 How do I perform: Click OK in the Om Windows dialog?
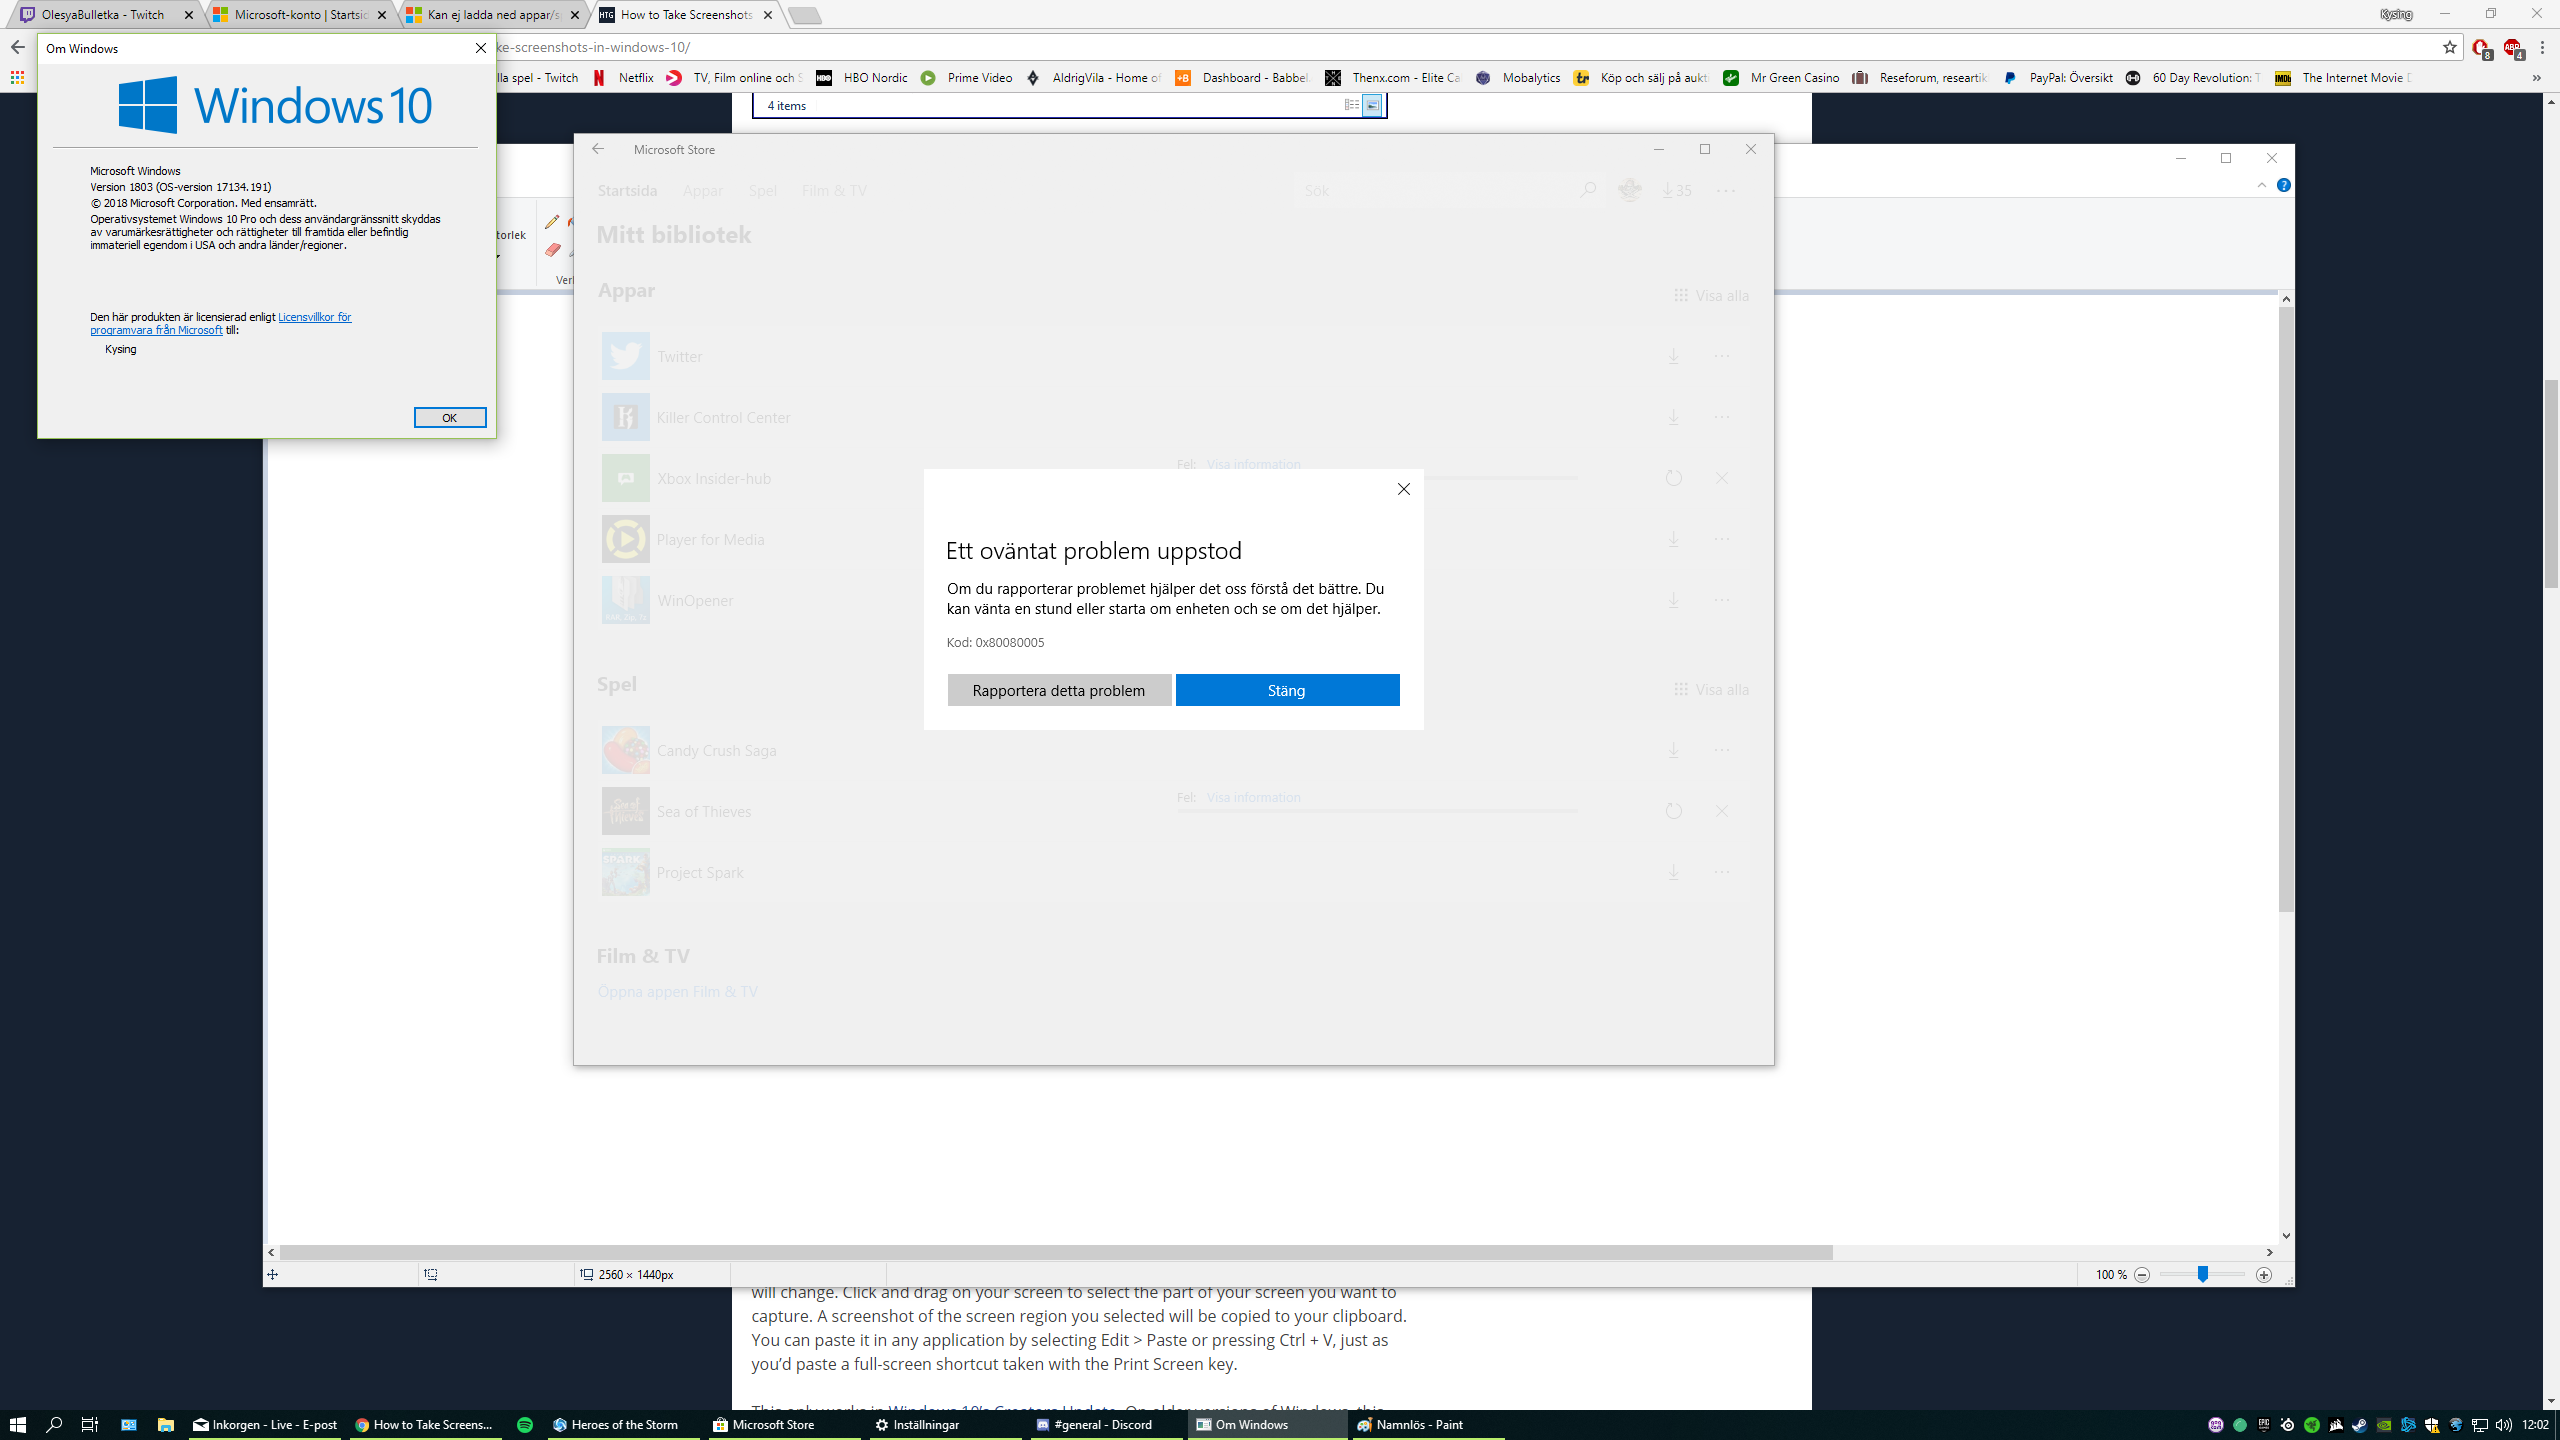coord(450,418)
